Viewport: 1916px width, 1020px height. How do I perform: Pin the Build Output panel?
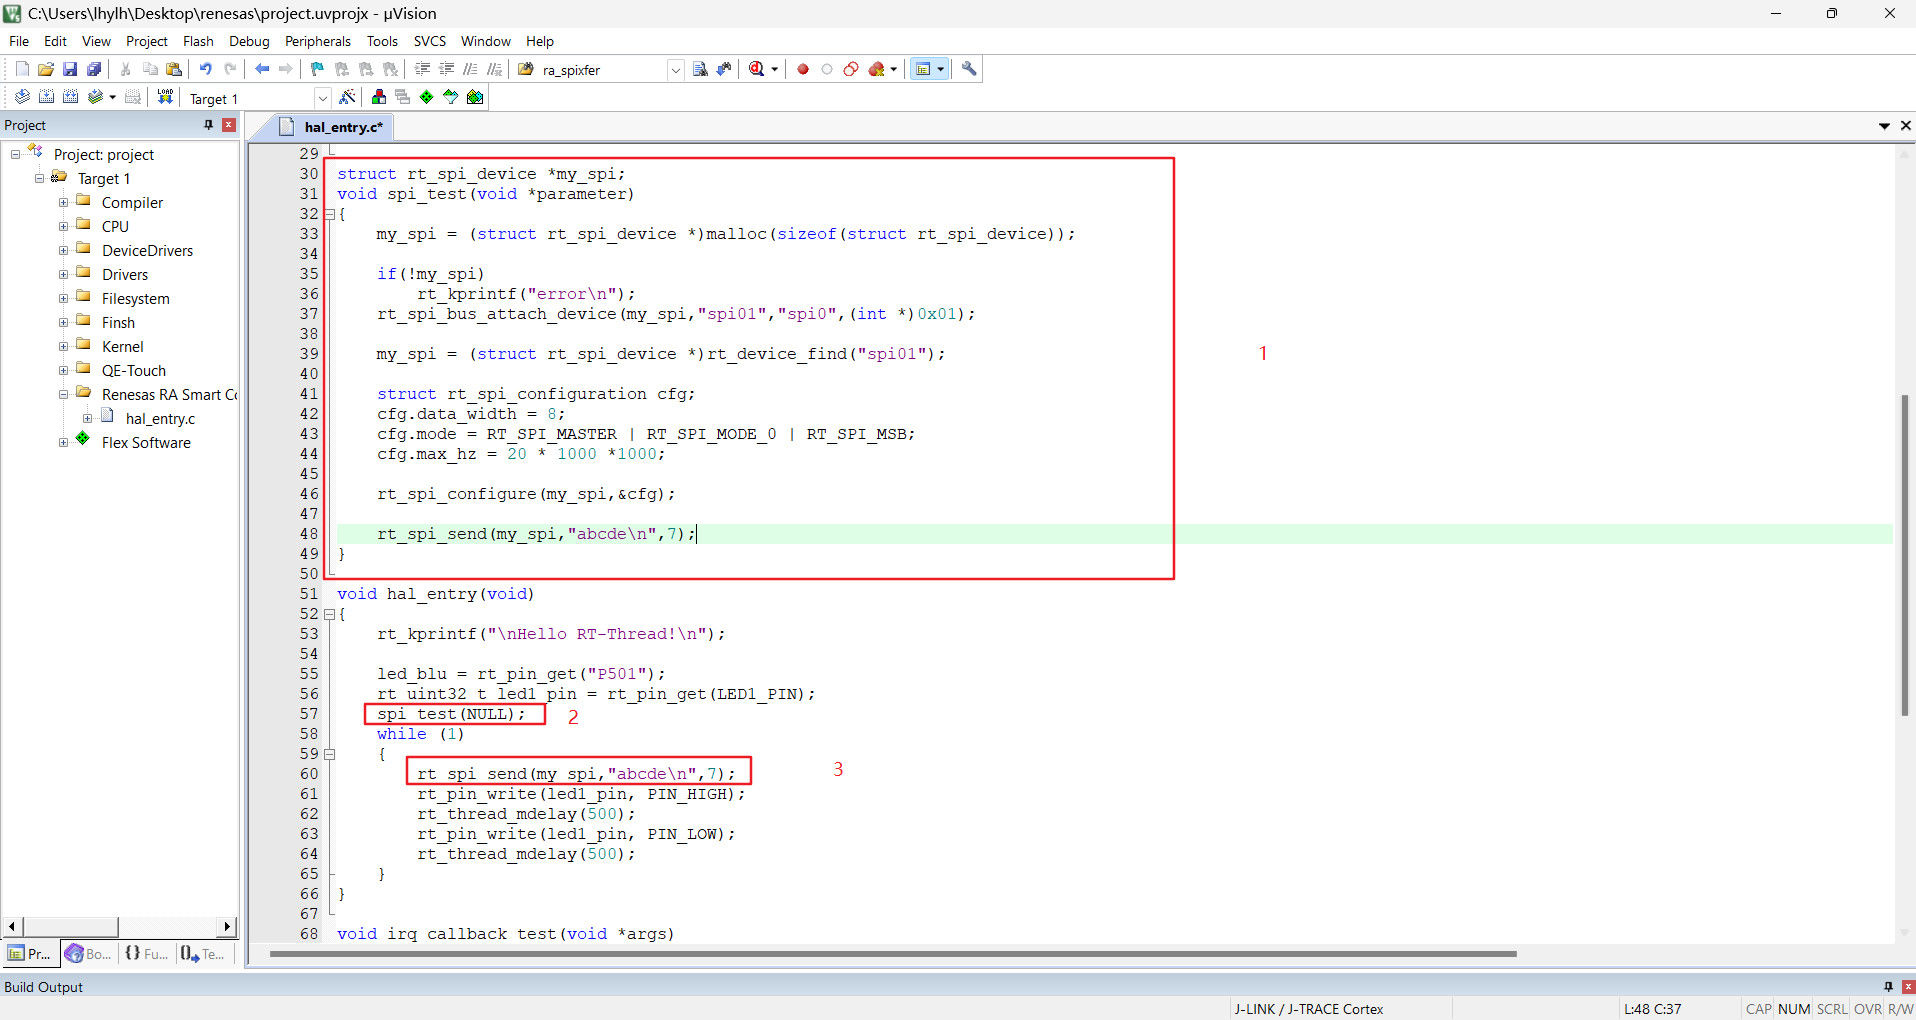tap(1888, 987)
